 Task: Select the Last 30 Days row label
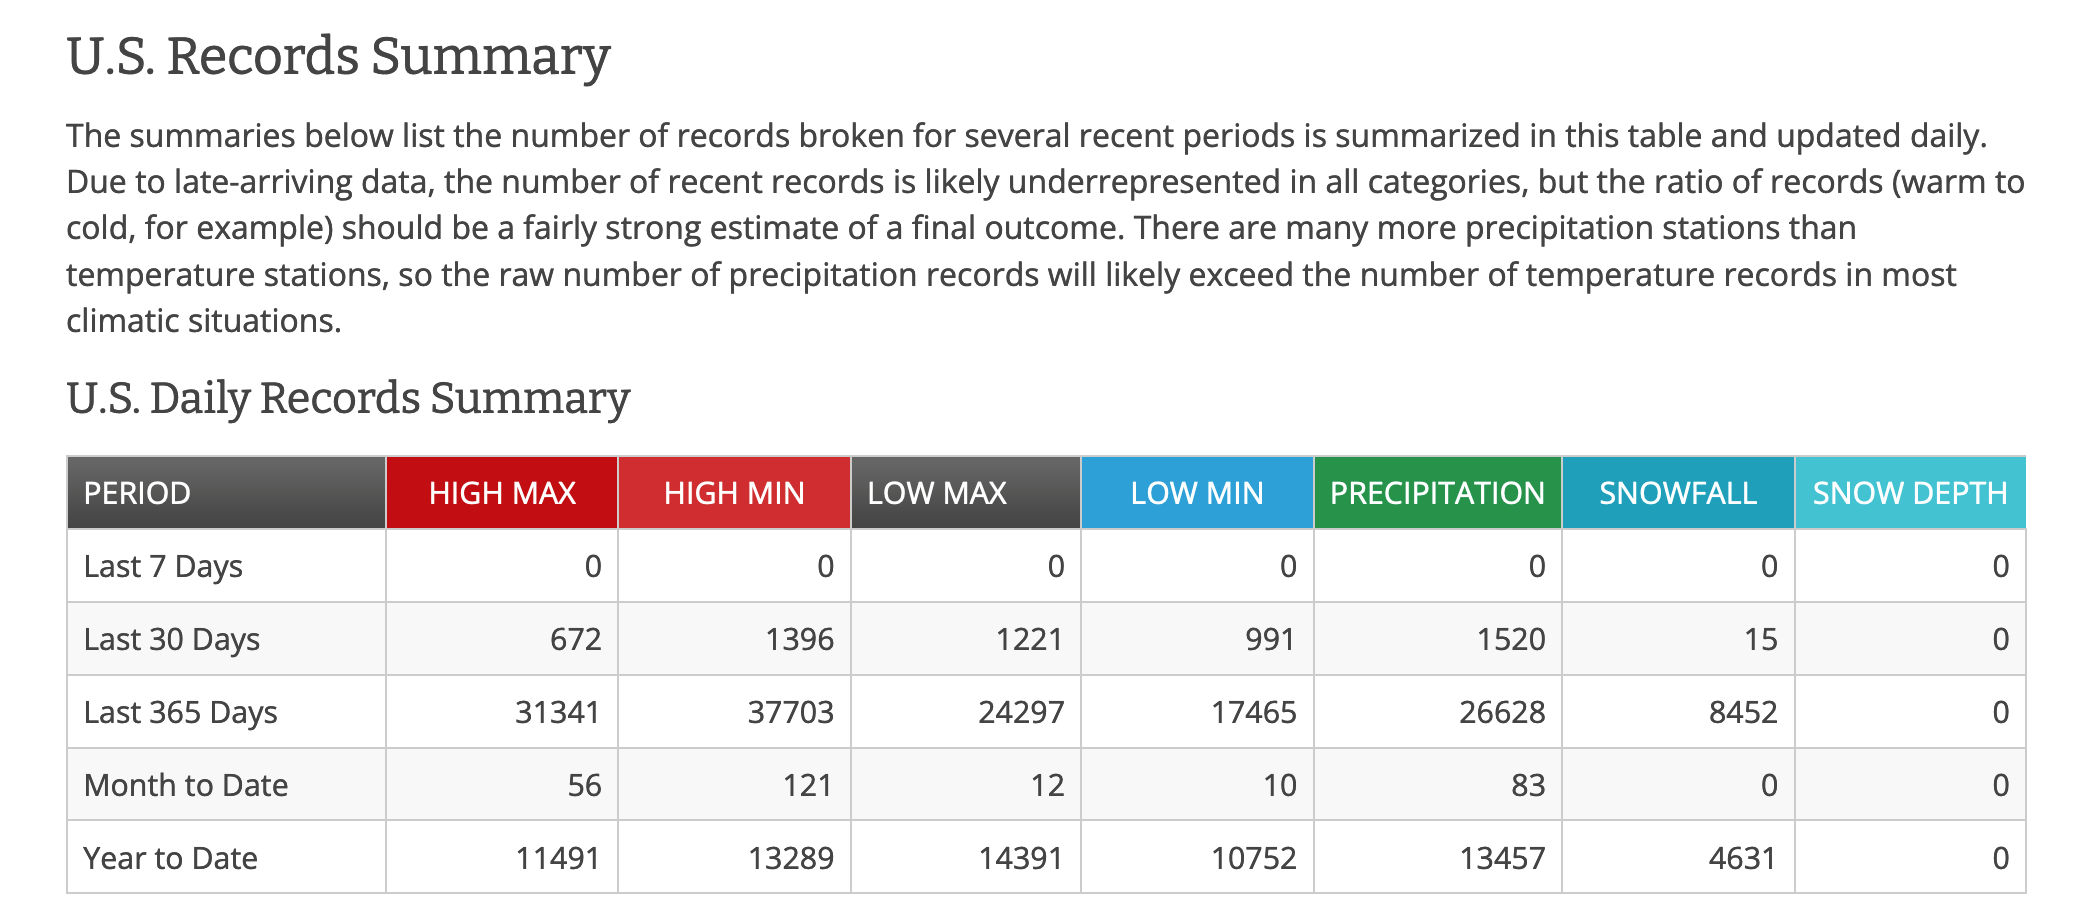(172, 639)
